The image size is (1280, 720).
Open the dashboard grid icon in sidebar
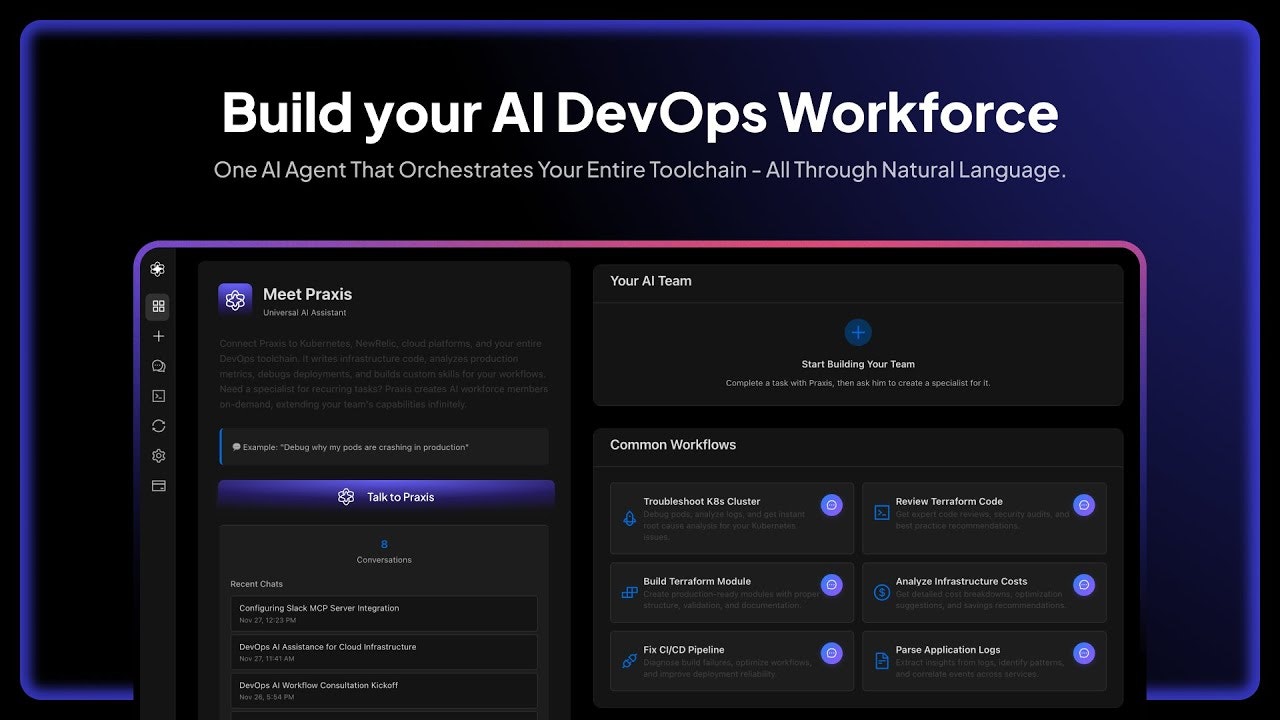pos(158,306)
